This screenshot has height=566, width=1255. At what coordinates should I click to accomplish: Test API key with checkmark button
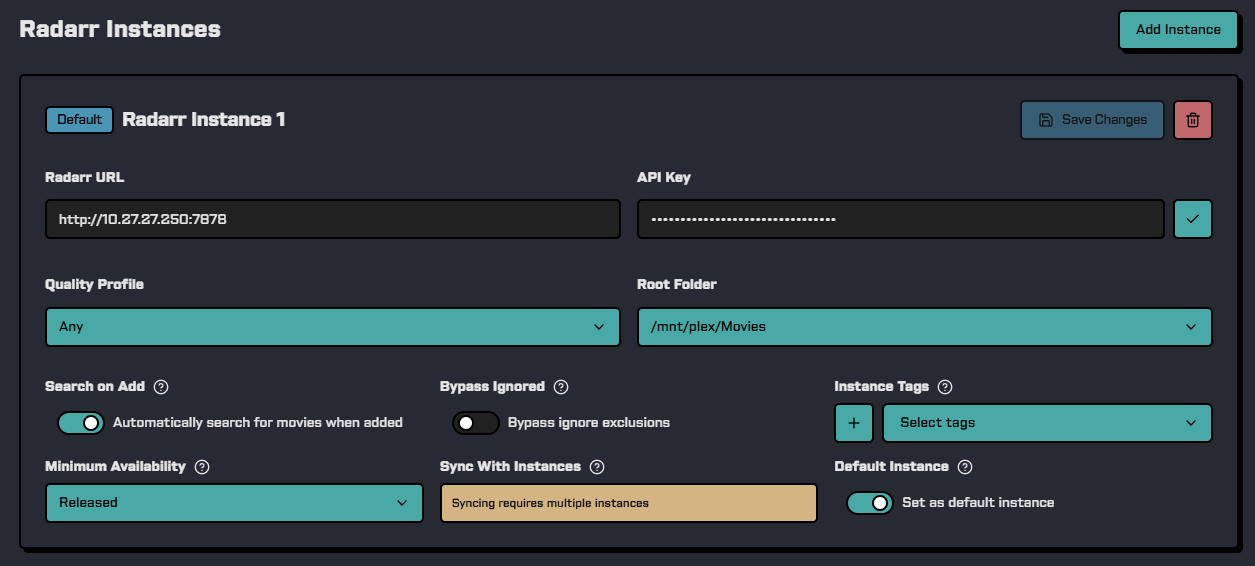(x=1192, y=218)
